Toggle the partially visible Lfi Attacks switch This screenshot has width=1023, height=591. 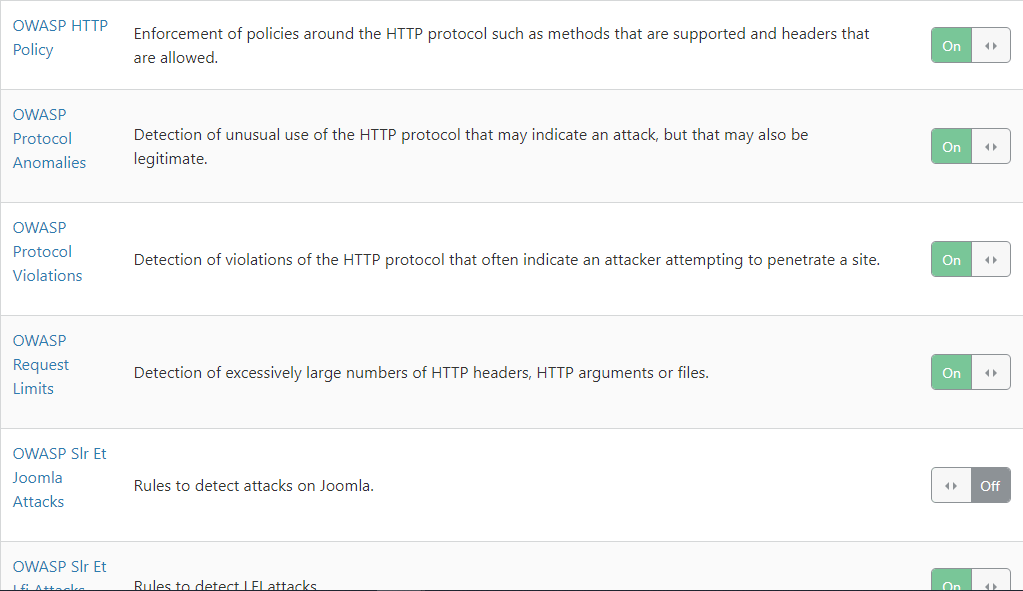point(971,580)
